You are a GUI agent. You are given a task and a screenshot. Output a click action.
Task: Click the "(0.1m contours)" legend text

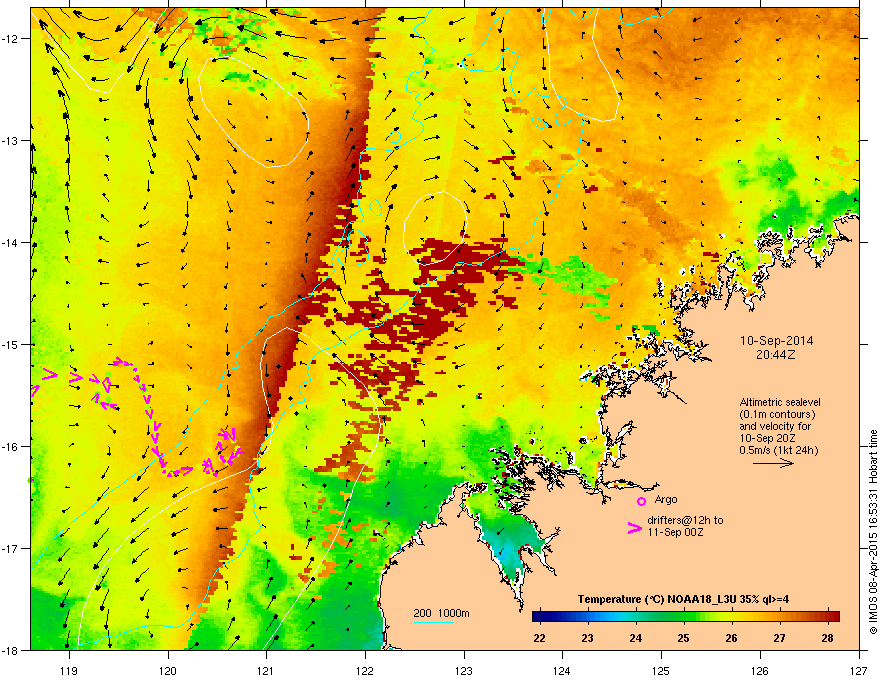pyautogui.click(x=777, y=415)
